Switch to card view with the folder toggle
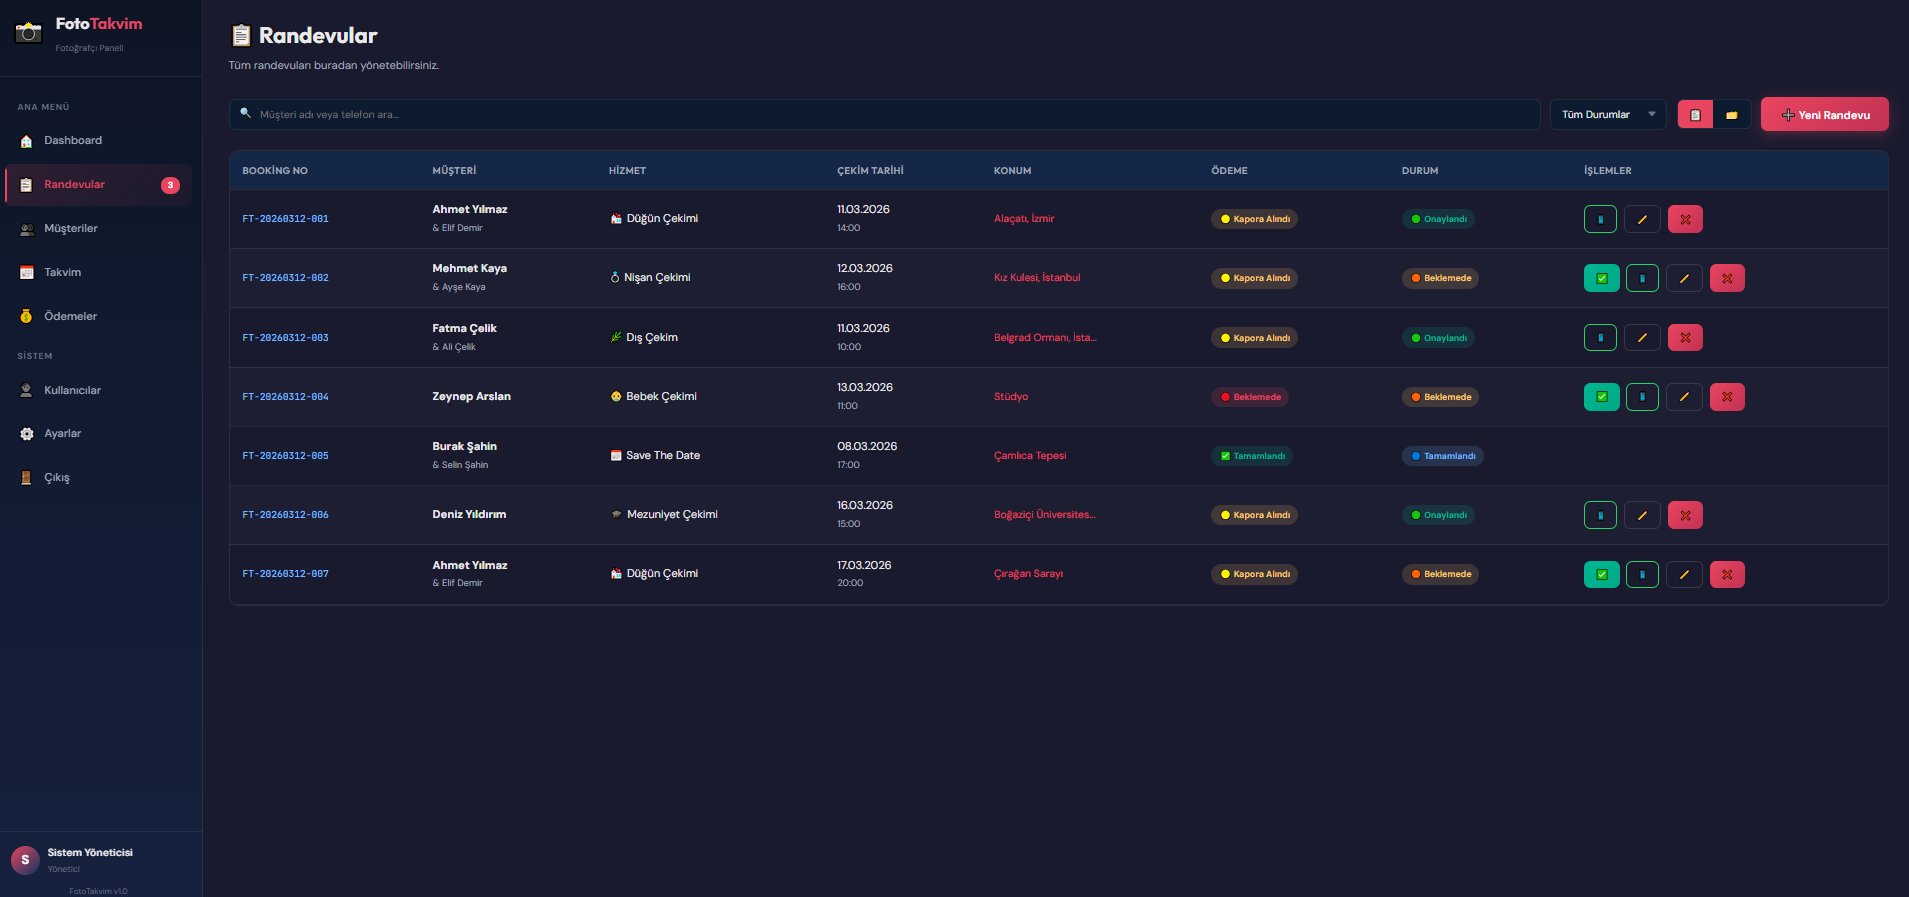Screen dimensions: 1909x897 click(1731, 115)
